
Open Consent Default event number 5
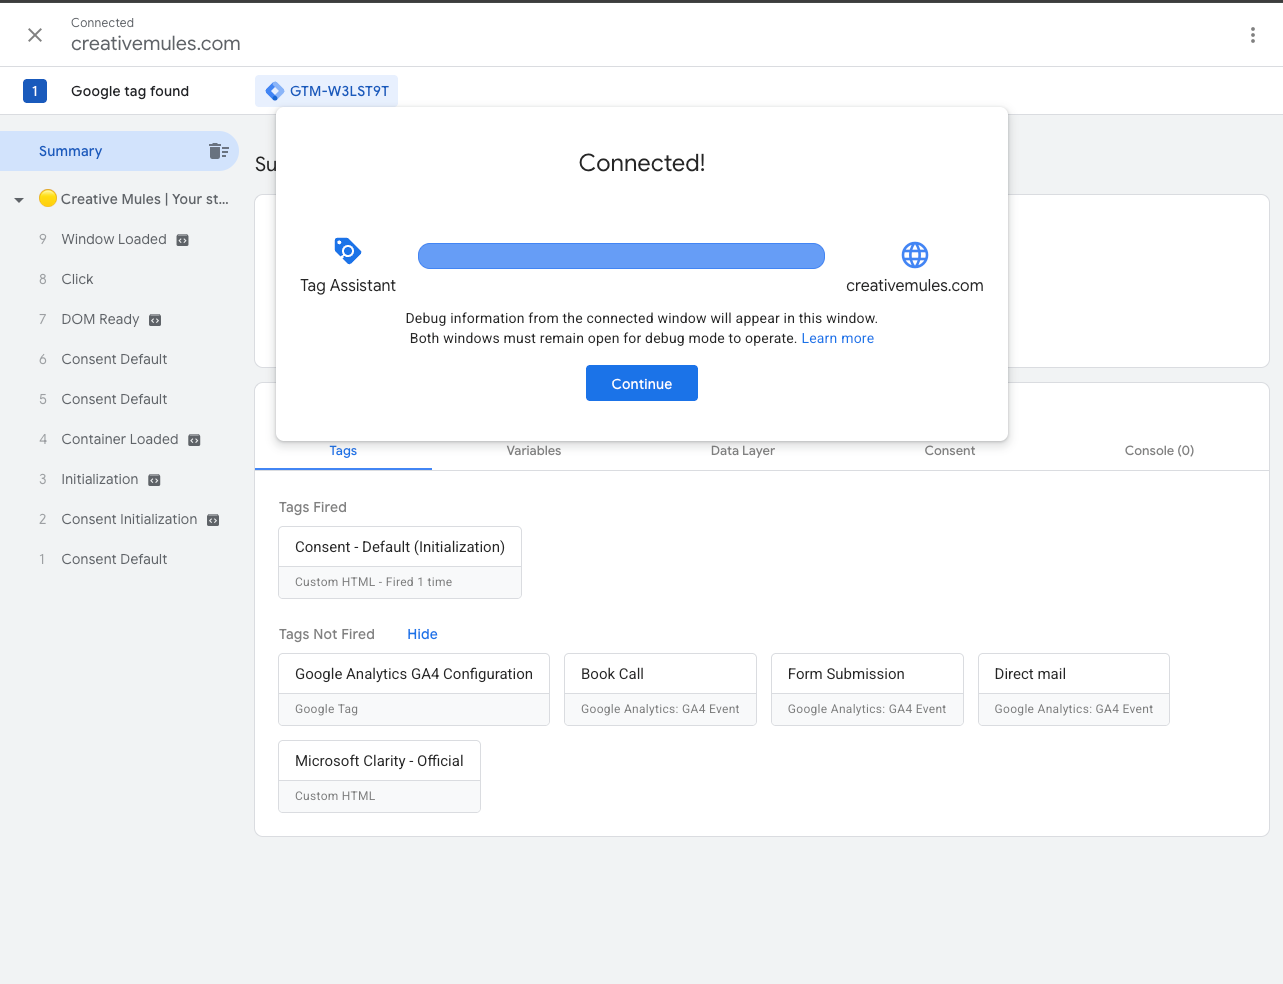[x=114, y=399]
